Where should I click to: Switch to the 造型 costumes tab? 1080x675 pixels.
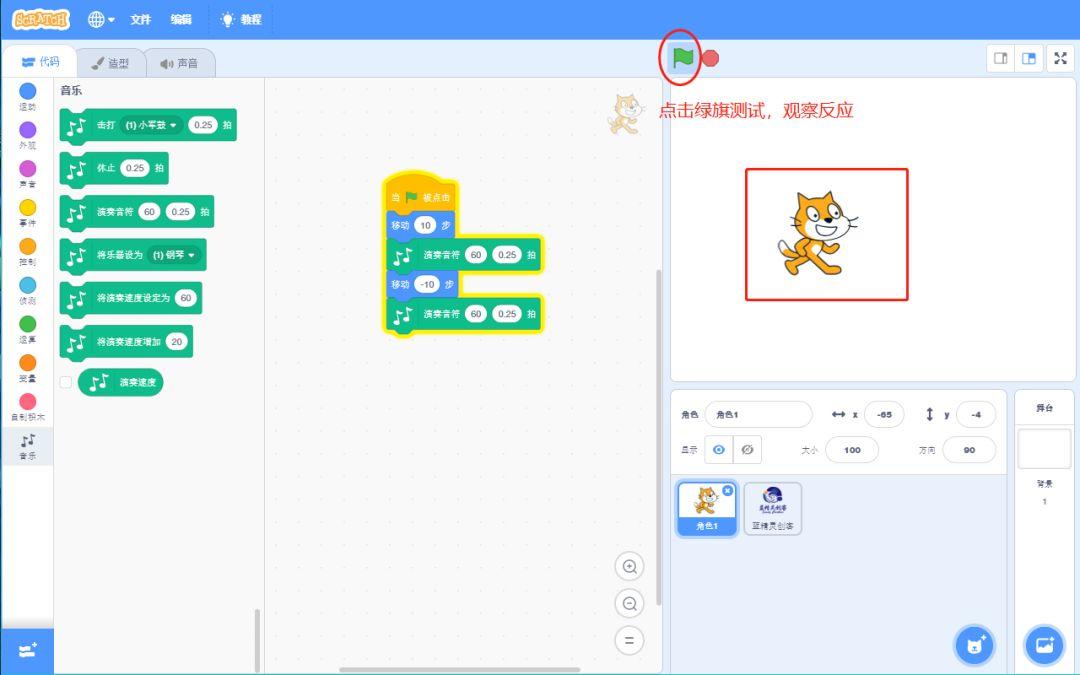click(x=111, y=63)
